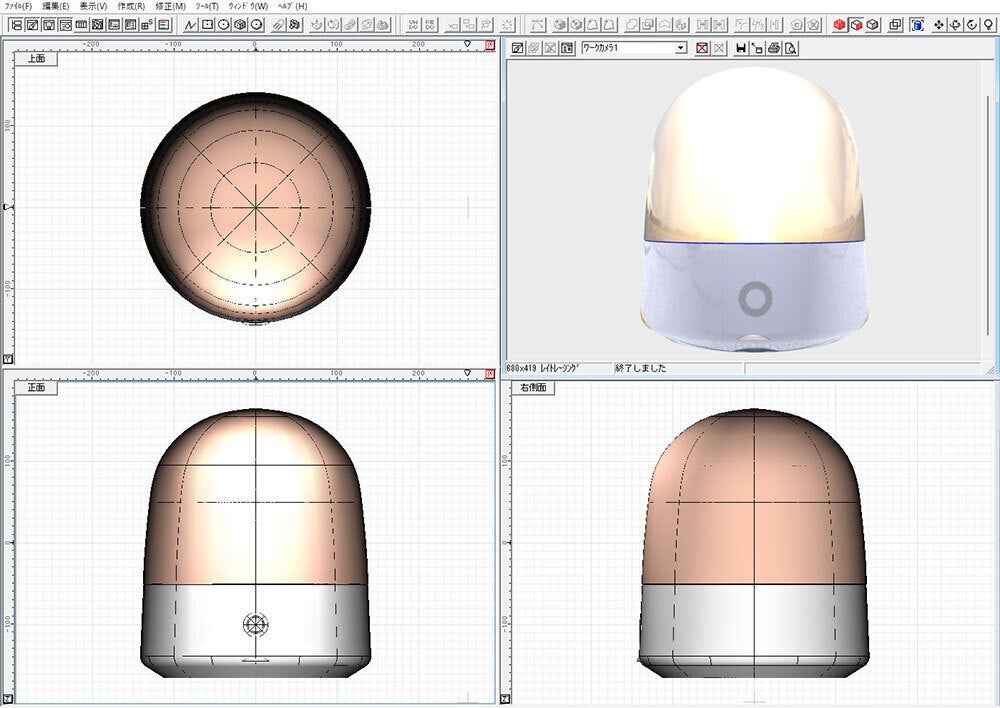This screenshot has width=1000, height=708.
Task: Select the circle drawing tool
Action: click(223, 24)
